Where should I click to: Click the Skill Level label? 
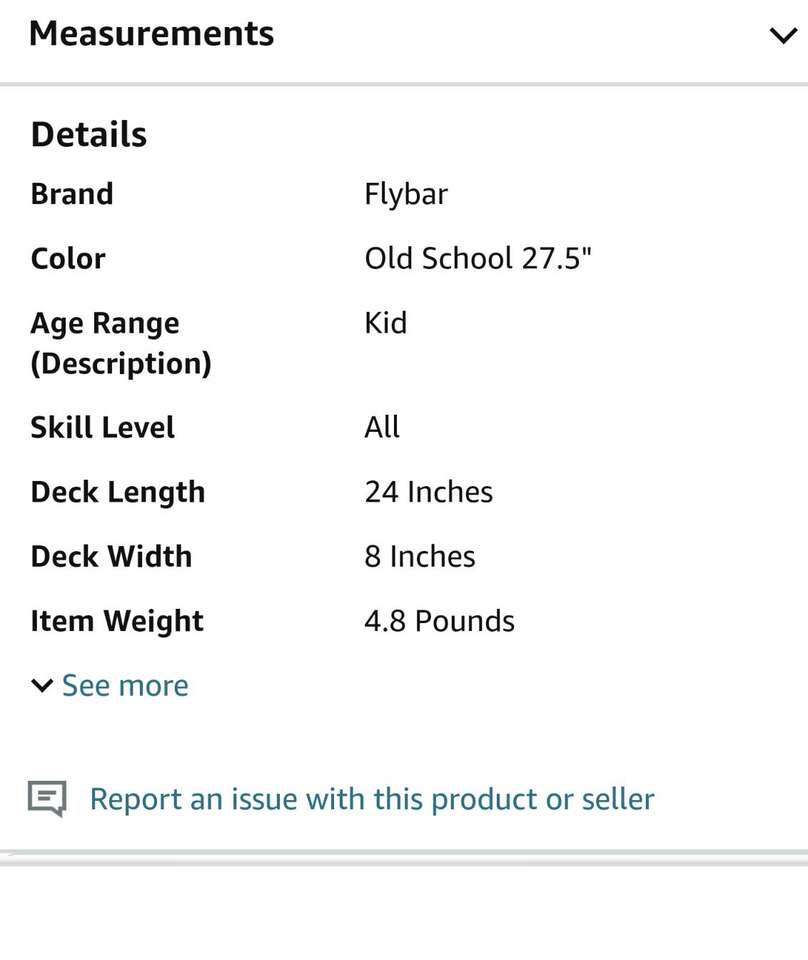[x=103, y=428]
